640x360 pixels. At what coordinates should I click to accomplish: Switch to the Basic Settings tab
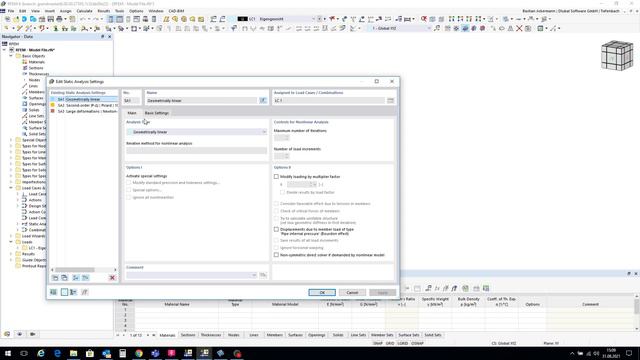[157, 113]
